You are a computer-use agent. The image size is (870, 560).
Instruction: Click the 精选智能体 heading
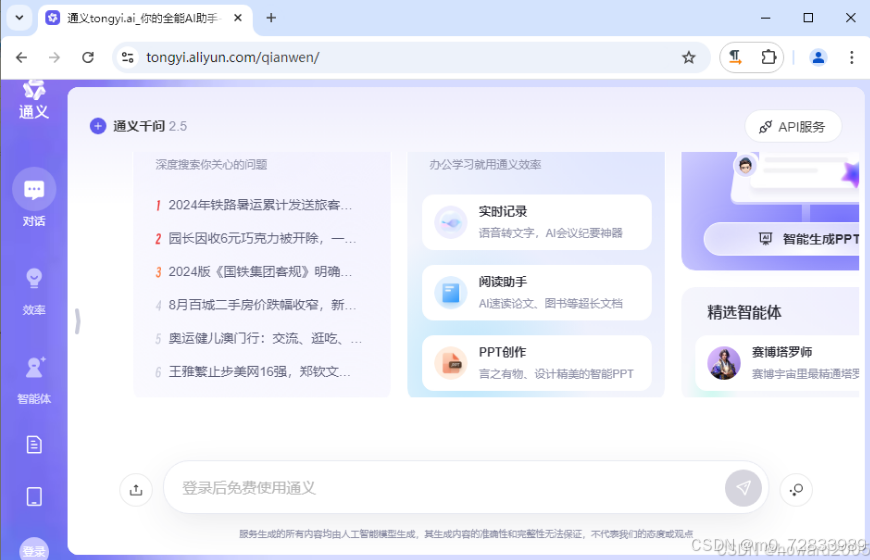pyautogui.click(x=744, y=312)
